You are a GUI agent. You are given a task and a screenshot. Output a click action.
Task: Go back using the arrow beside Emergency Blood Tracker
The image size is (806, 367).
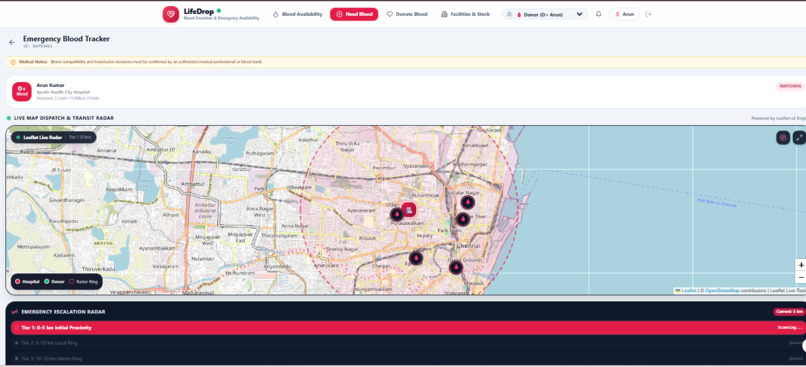click(12, 42)
